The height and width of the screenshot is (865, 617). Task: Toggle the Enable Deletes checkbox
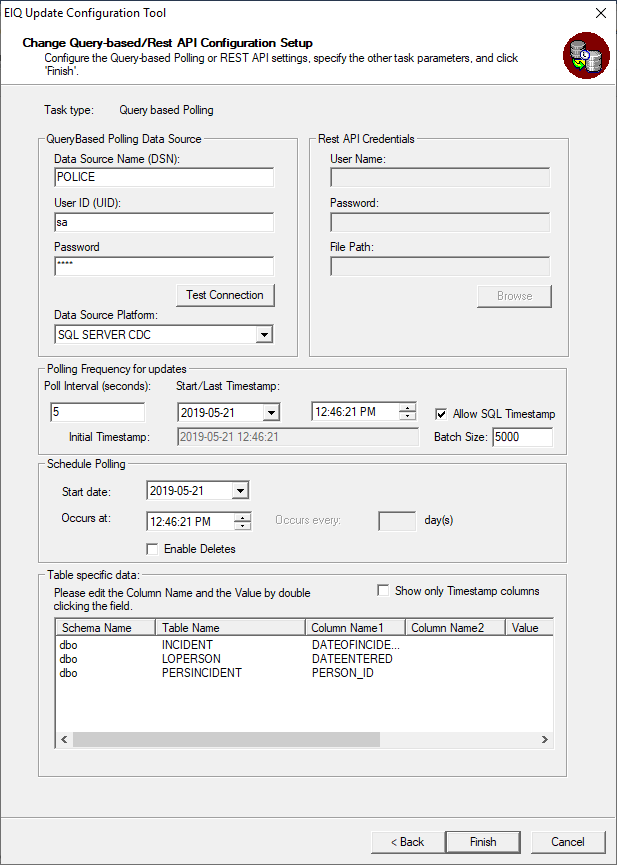pyautogui.click(x=152, y=549)
